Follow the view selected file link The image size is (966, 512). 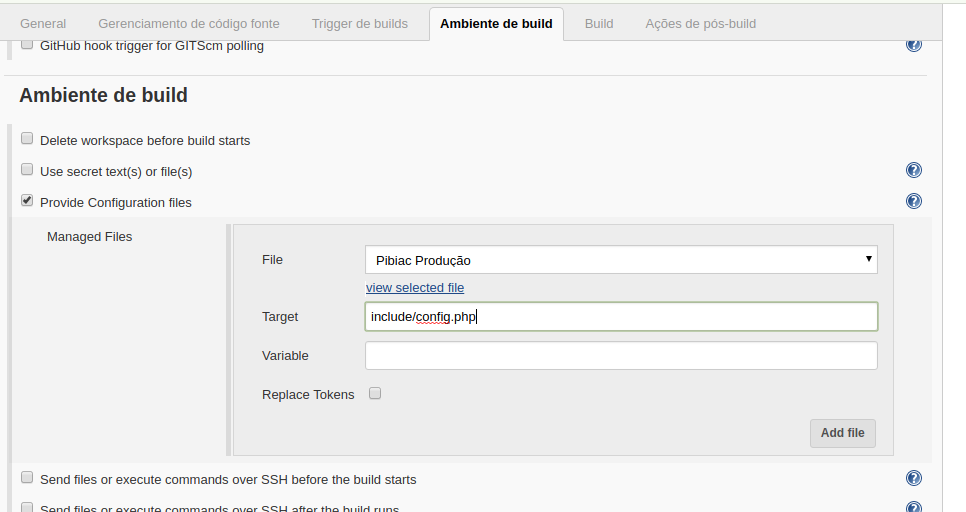[x=415, y=288]
